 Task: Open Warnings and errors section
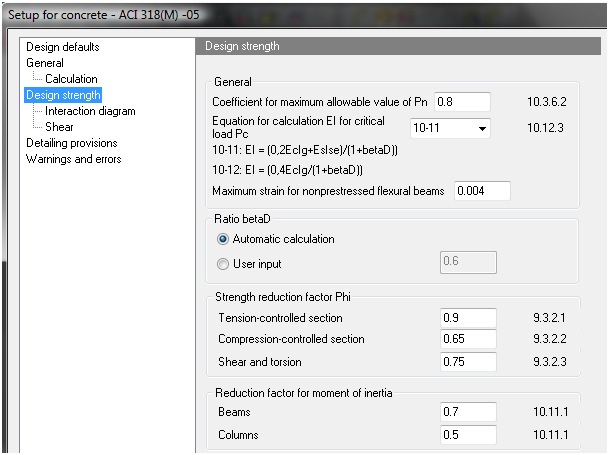click(x=73, y=159)
